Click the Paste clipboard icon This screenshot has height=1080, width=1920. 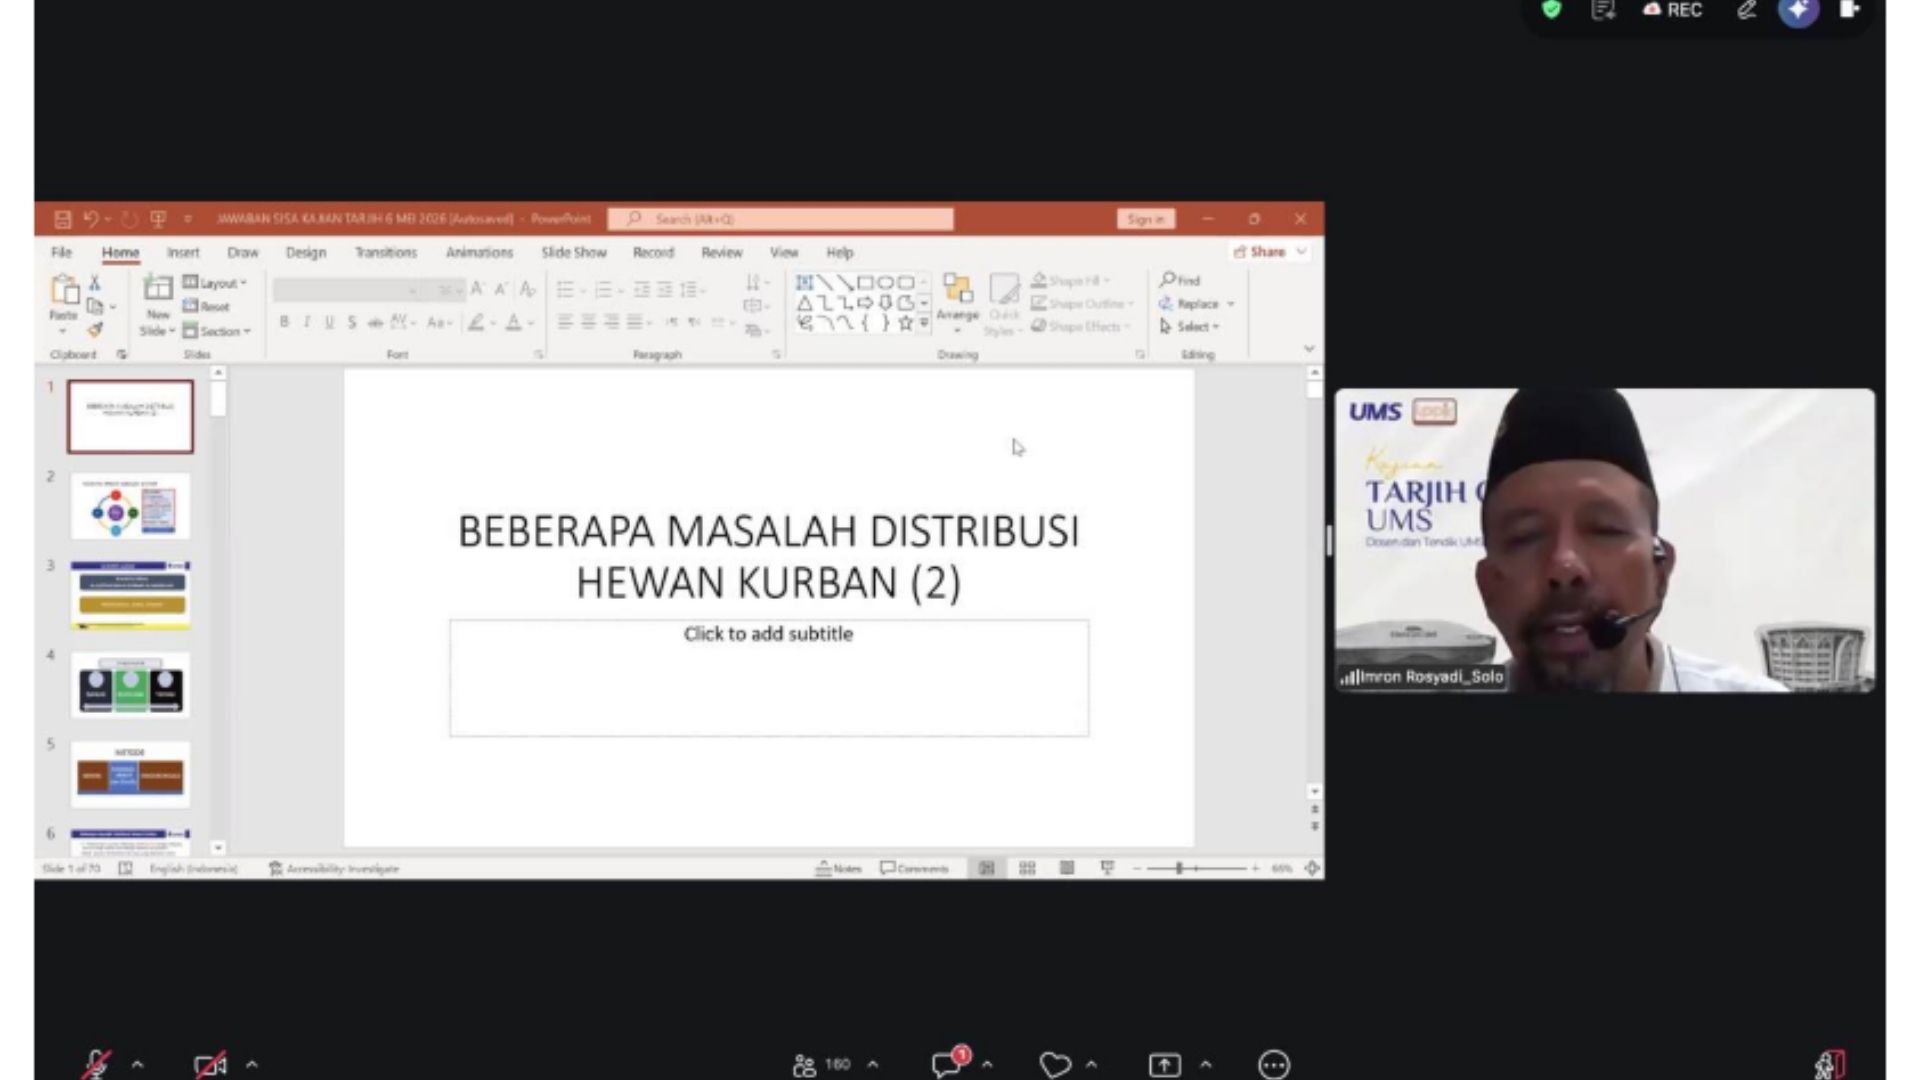(64, 290)
